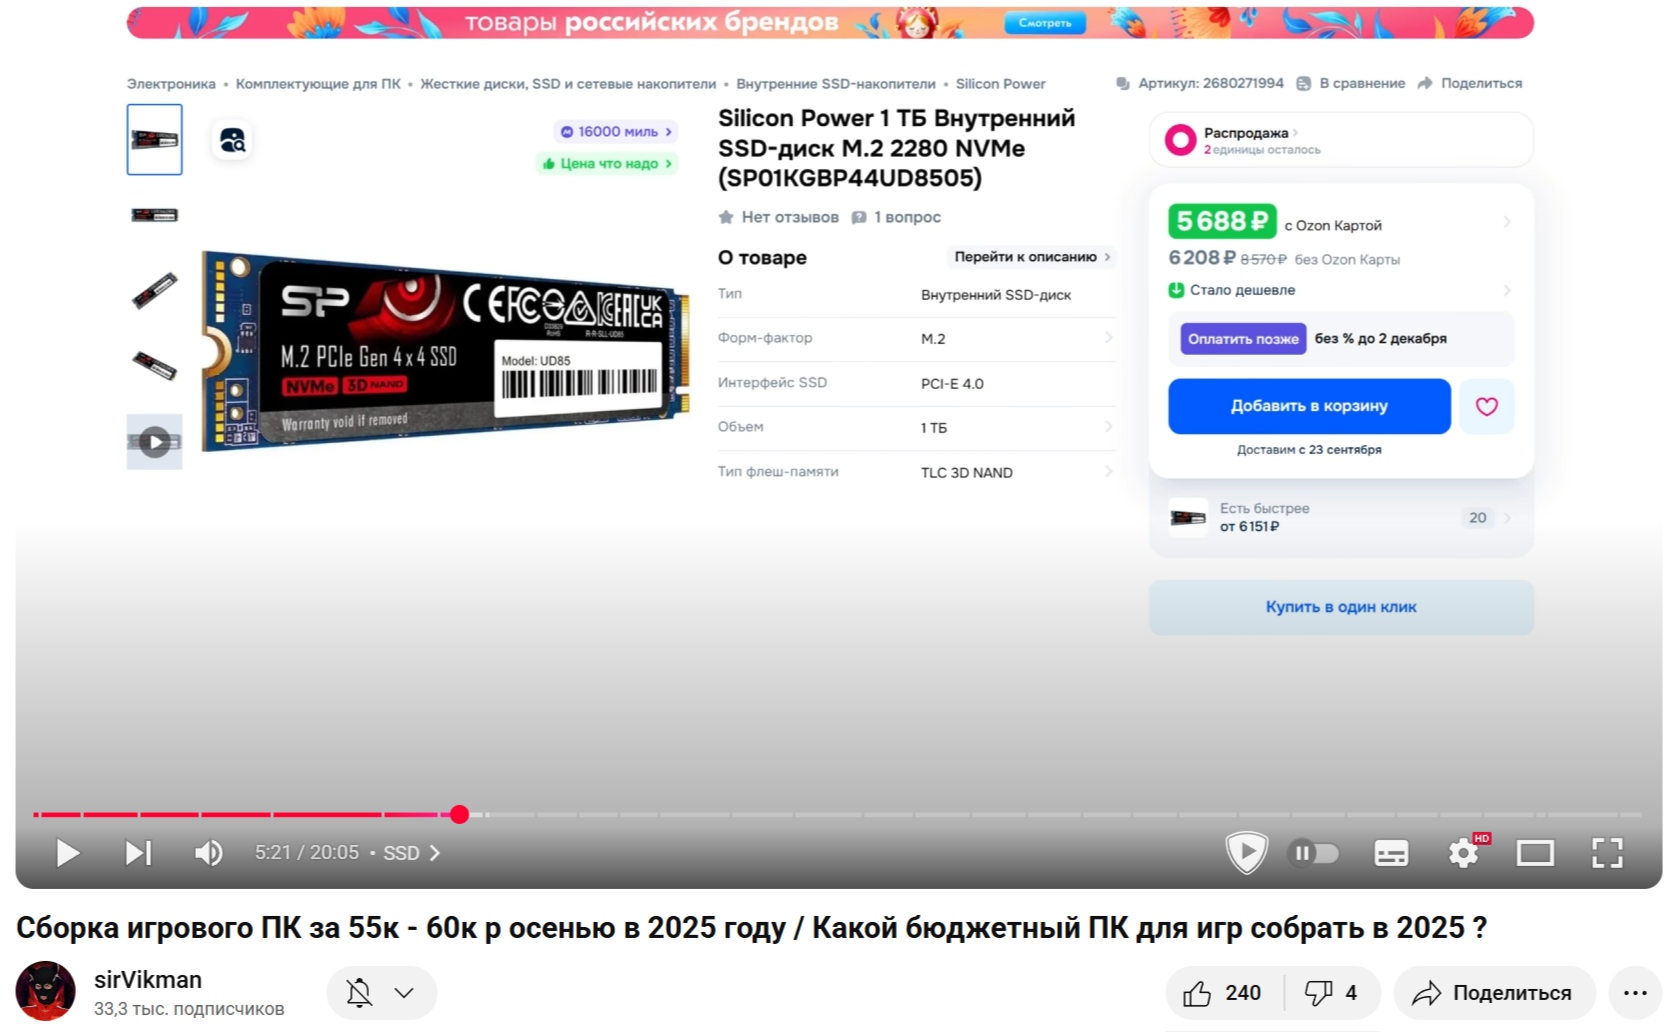Click the red progress scrubber knob
1674x1032 pixels.
click(459, 815)
